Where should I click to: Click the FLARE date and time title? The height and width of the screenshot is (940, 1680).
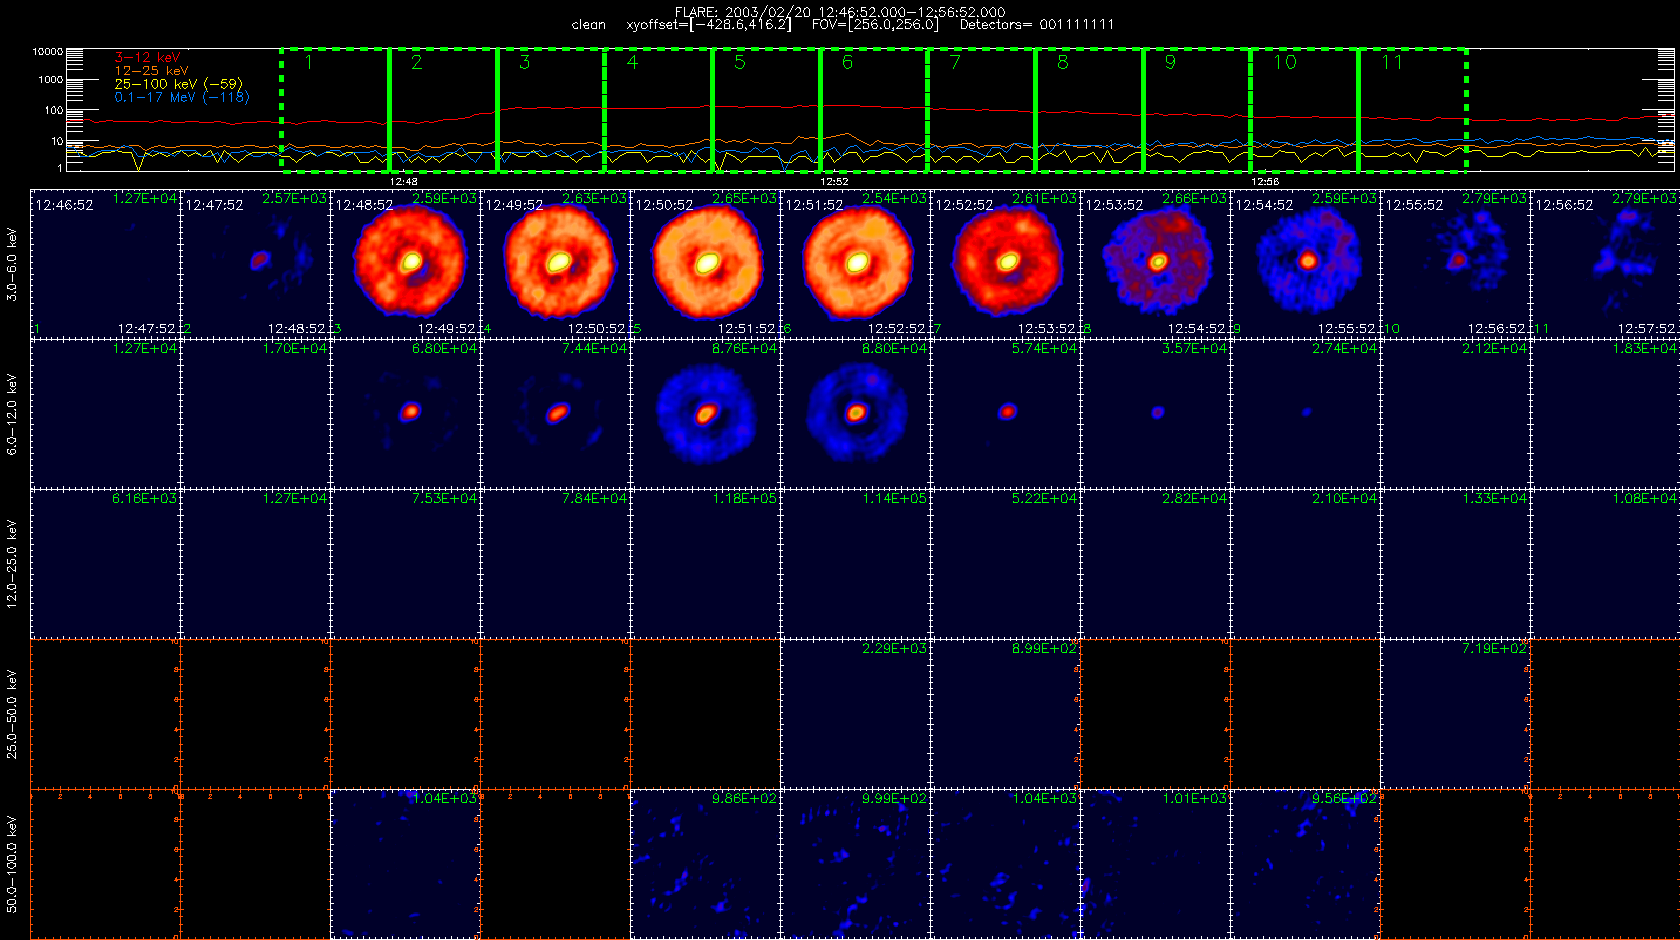pos(840,12)
